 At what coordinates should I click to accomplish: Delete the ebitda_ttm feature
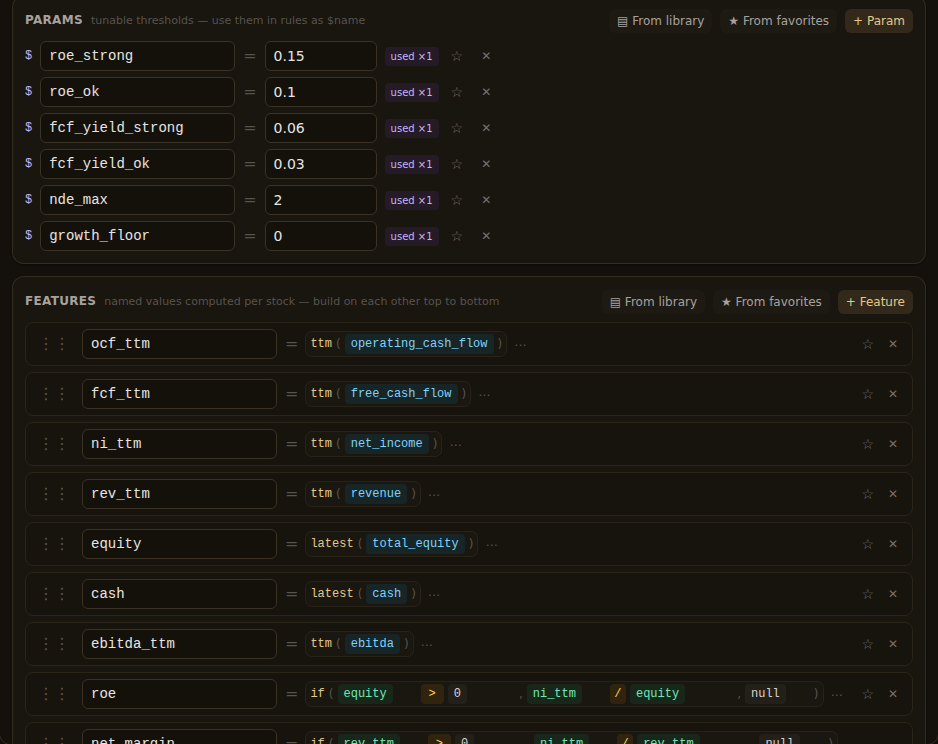(x=893, y=644)
